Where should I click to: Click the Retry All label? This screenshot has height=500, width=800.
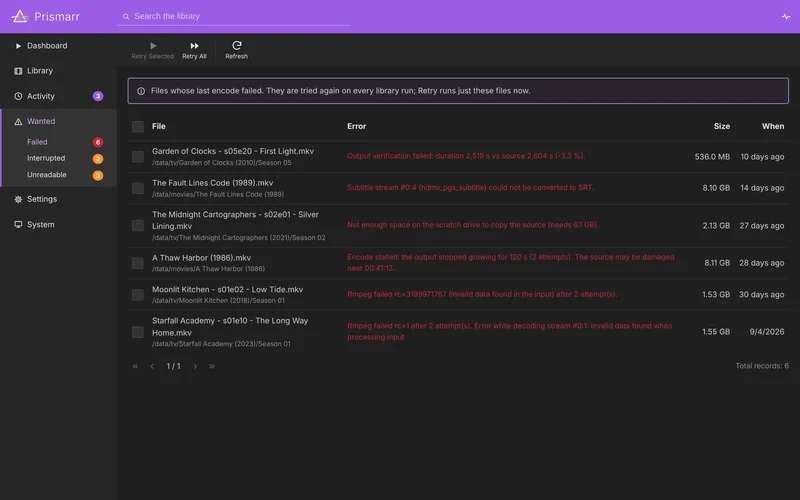point(194,57)
